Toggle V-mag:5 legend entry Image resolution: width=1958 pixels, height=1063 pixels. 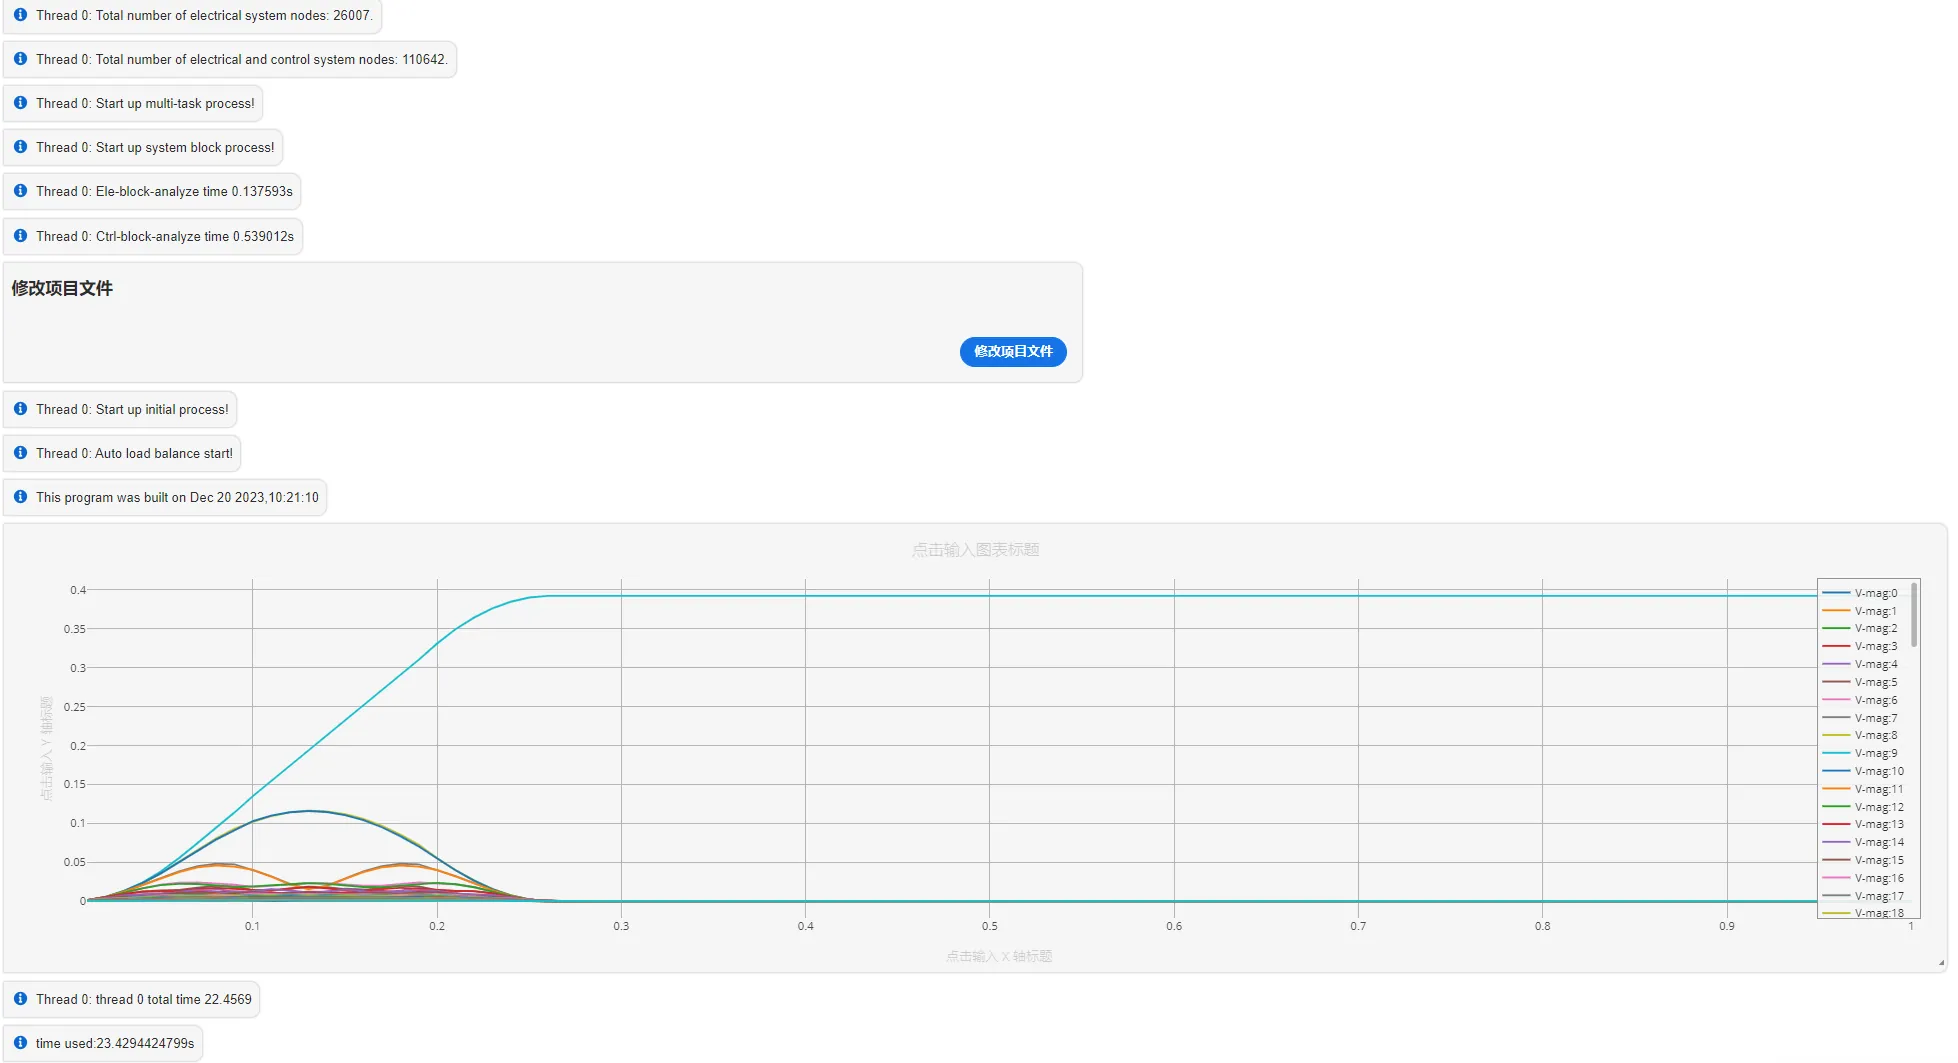click(1860, 682)
